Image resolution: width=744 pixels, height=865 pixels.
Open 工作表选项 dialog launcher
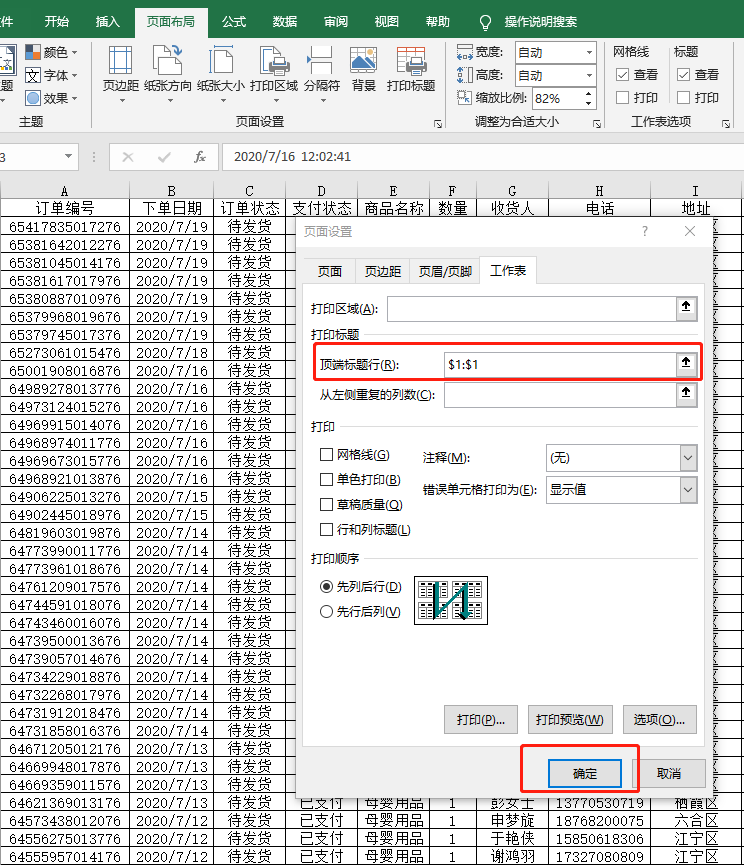[x=726, y=124]
